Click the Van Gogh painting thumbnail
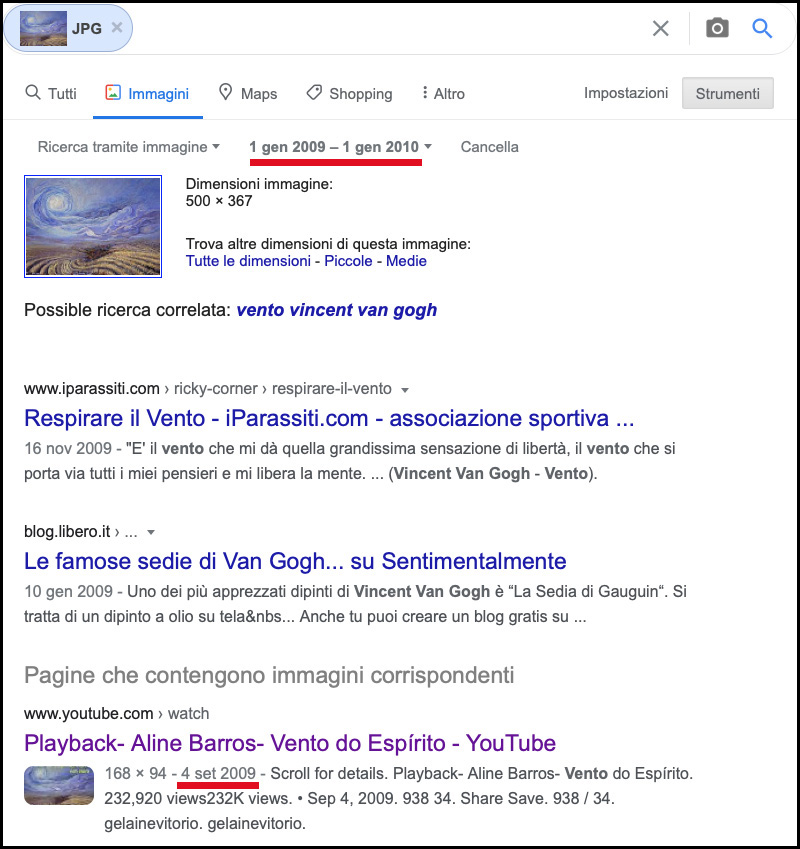Viewport: 800px width, 849px height. tap(93, 226)
